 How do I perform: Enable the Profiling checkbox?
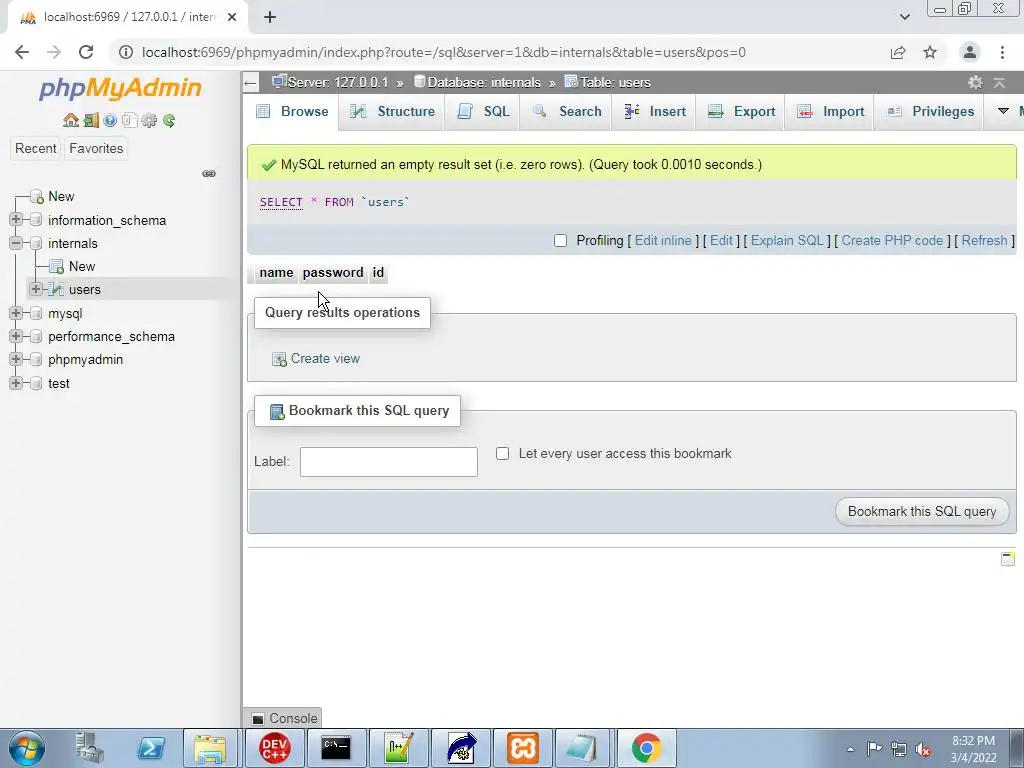click(x=560, y=240)
